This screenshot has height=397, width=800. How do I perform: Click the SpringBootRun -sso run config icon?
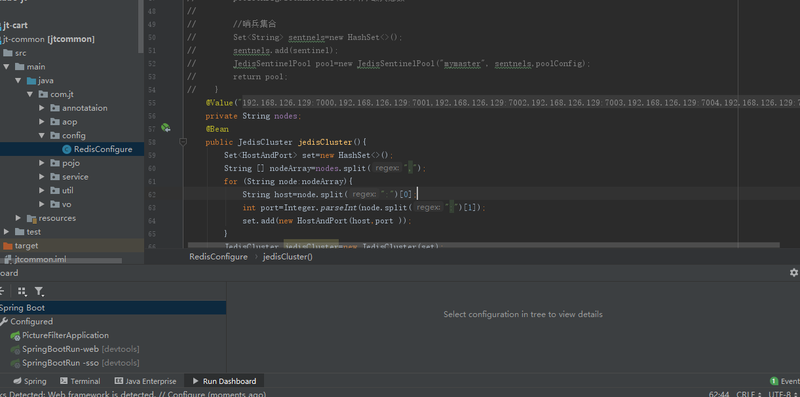pyautogui.click(x=15, y=363)
